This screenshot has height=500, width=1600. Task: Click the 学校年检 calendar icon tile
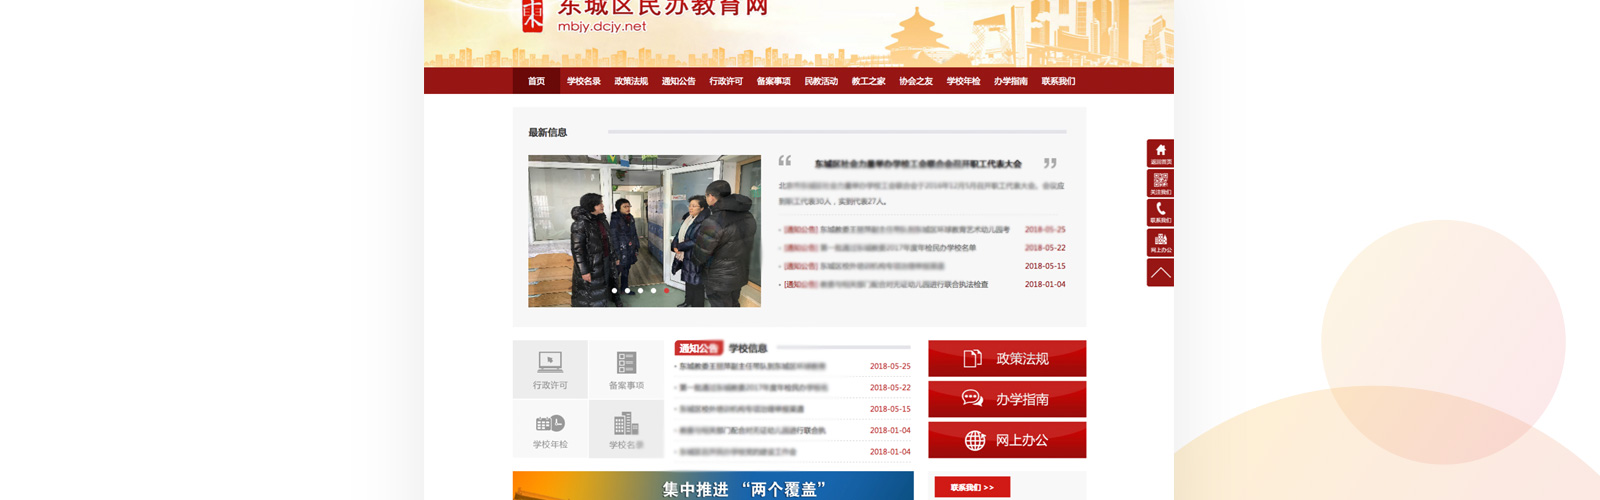point(550,429)
